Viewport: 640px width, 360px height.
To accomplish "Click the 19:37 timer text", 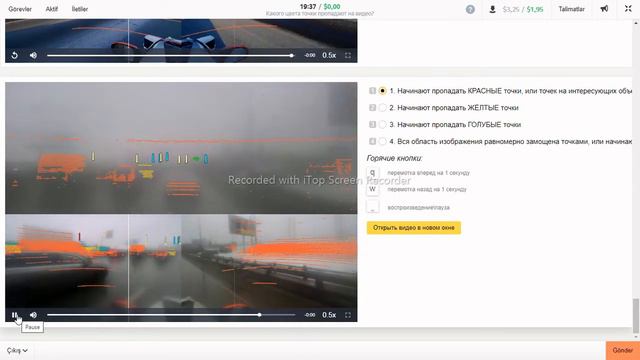I will pyautogui.click(x=308, y=6).
